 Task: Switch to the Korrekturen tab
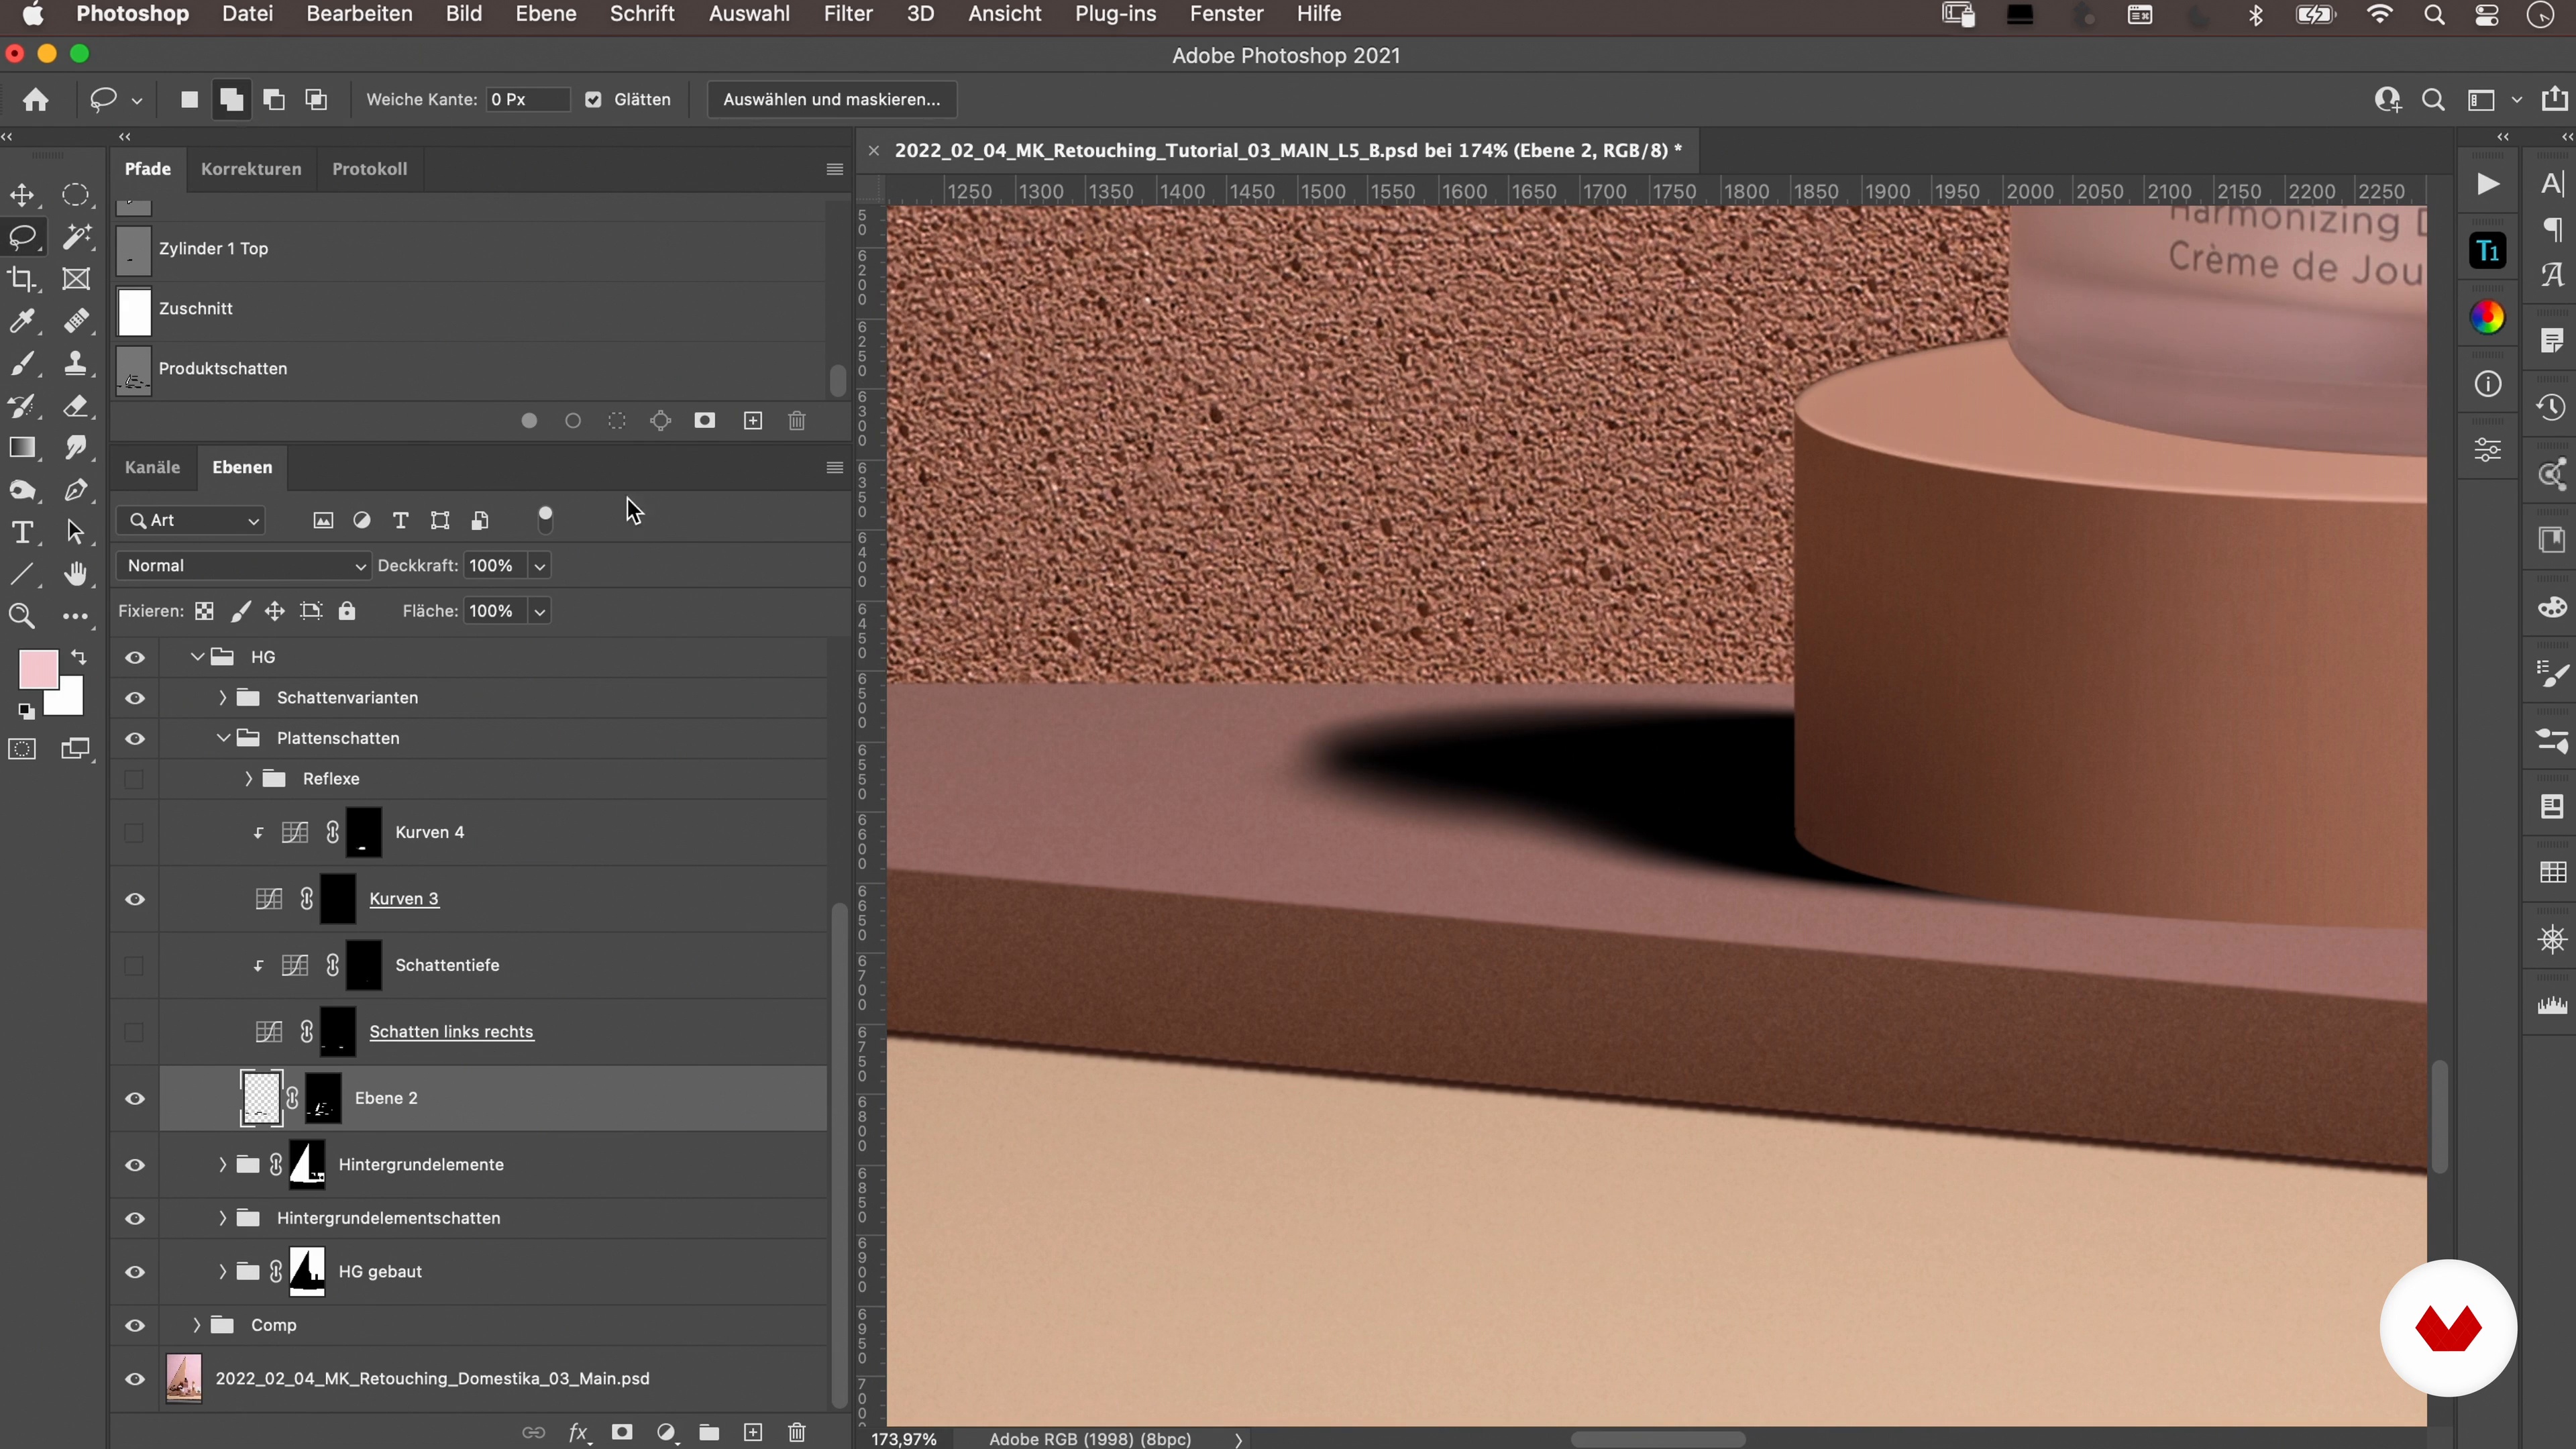[251, 169]
